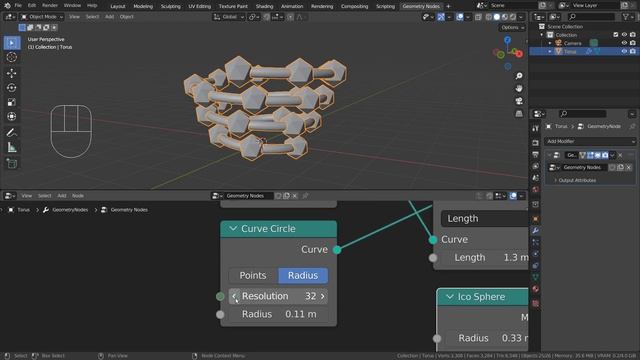Switch to the Scripting workspace tab
The height and width of the screenshot is (360, 640).
click(x=385, y=6)
